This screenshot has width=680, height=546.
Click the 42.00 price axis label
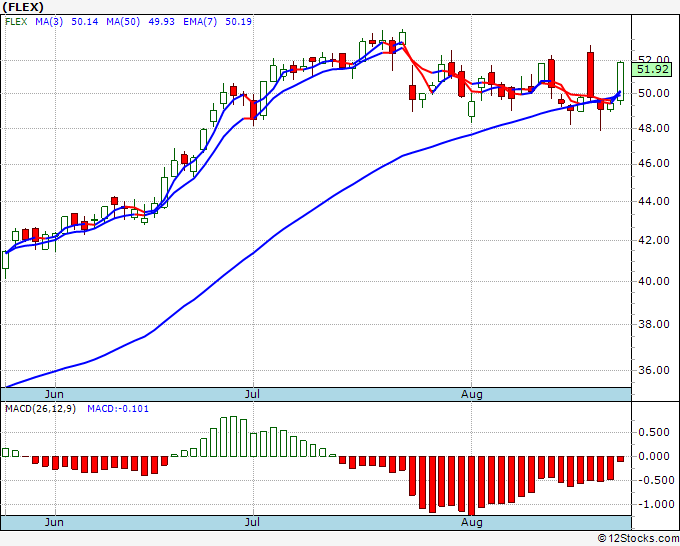click(654, 240)
